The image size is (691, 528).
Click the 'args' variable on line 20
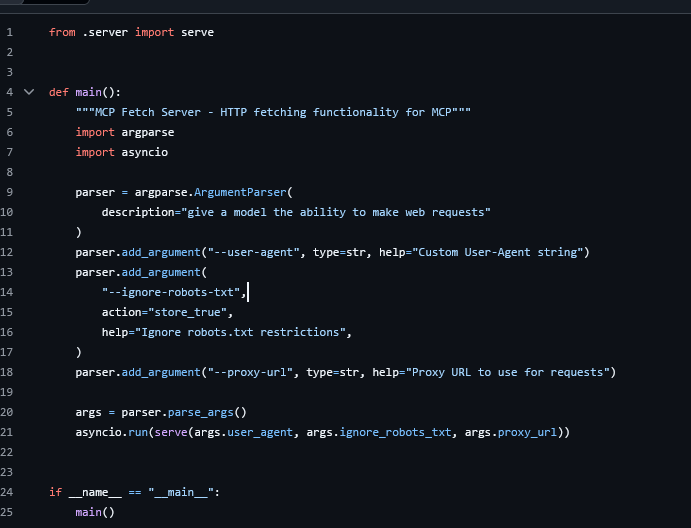[x=88, y=412]
